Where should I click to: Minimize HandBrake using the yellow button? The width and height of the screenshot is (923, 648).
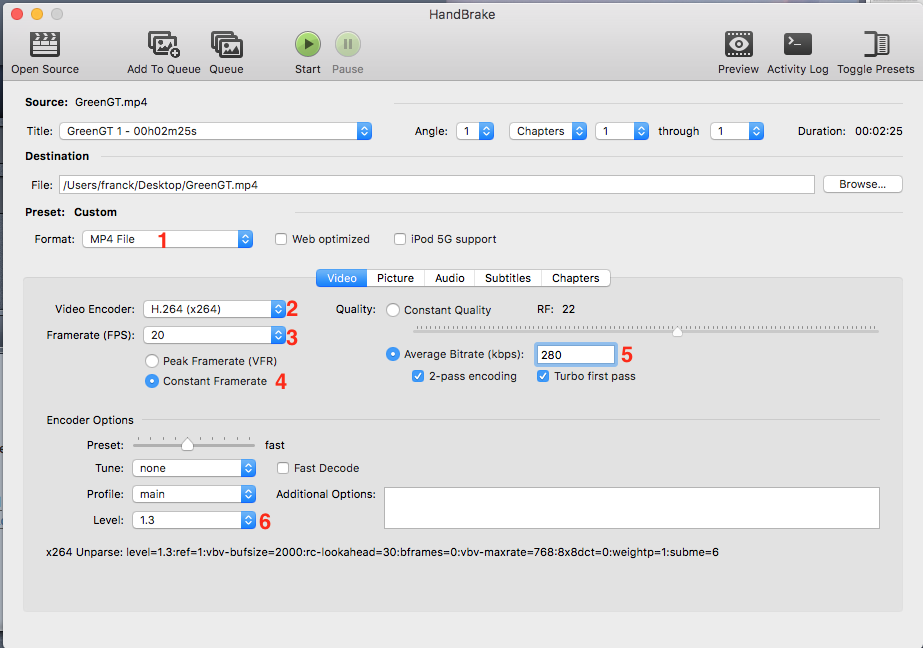[x=36, y=14]
